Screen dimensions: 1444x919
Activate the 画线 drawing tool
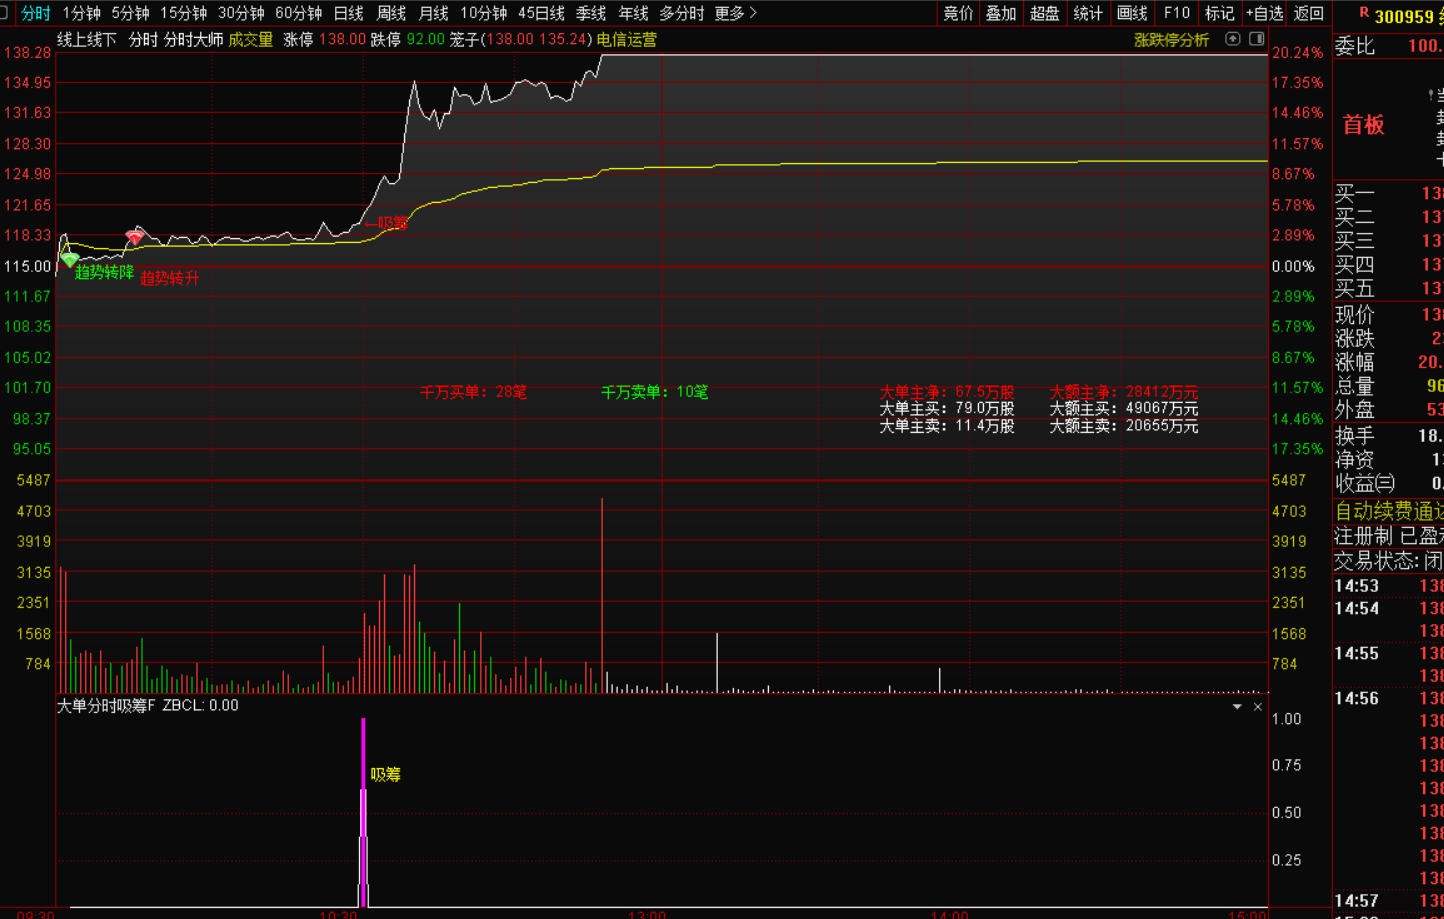(x=1132, y=13)
